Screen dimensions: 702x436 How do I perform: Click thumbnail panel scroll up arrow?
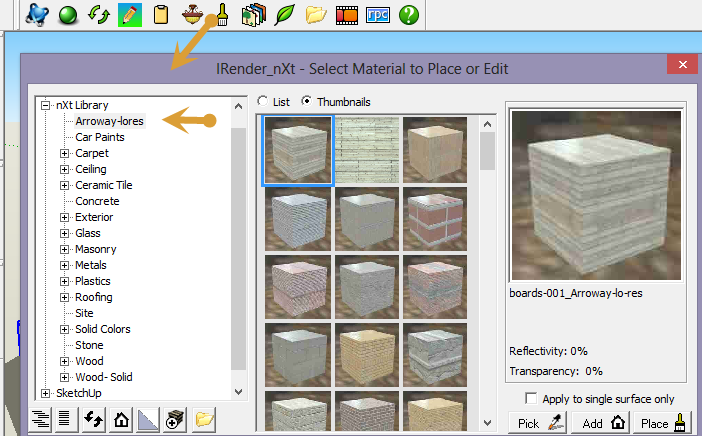point(488,124)
